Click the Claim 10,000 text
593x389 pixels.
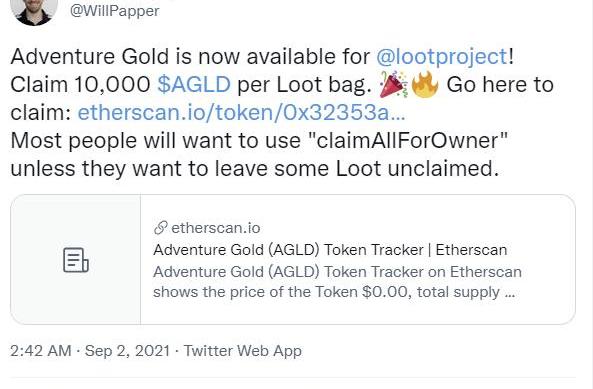[x=80, y=84]
